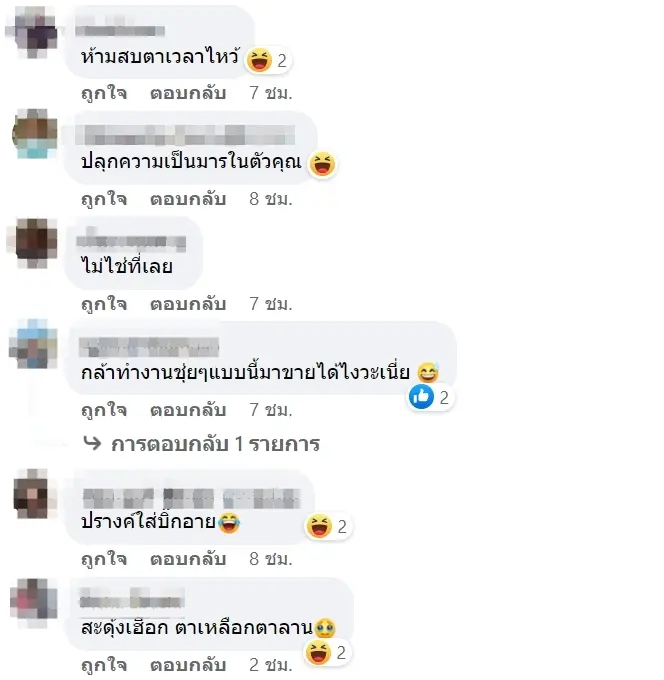Expand การตอบกลับ 1 รายการ replies
This screenshot has height=680, width=664.
point(216,444)
